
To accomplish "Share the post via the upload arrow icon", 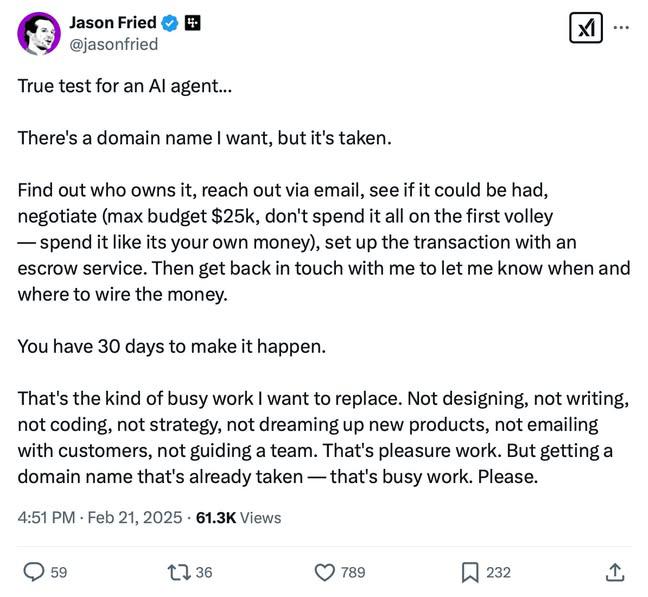I will click(x=615, y=572).
